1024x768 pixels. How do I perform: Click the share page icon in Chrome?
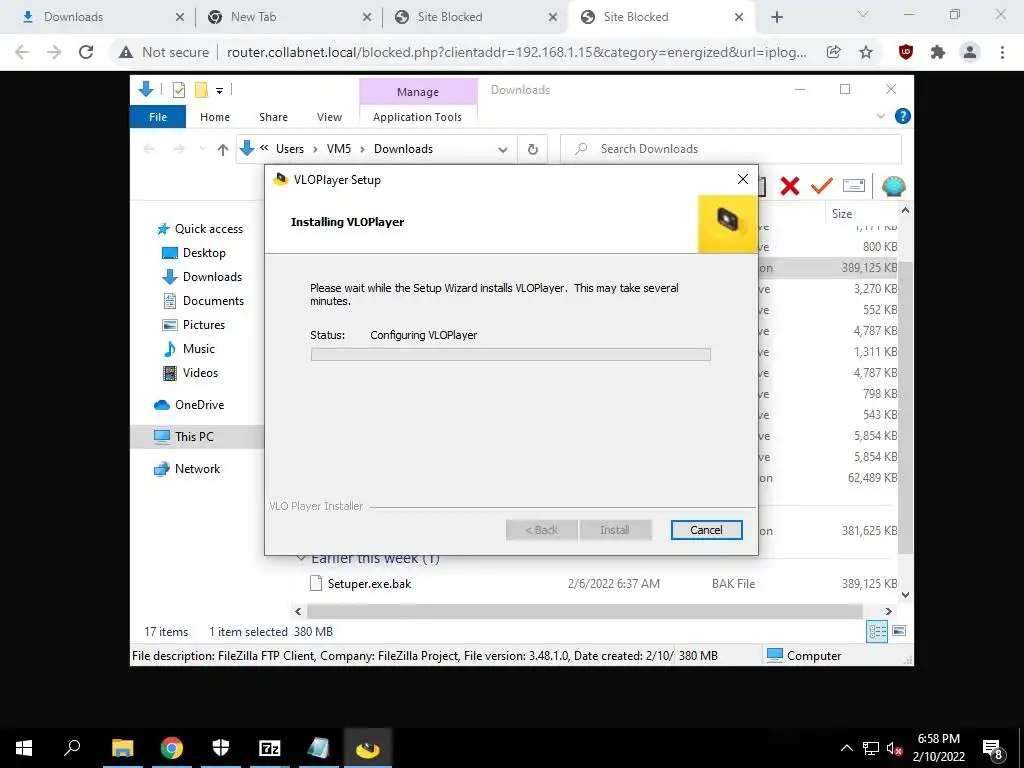[833, 52]
